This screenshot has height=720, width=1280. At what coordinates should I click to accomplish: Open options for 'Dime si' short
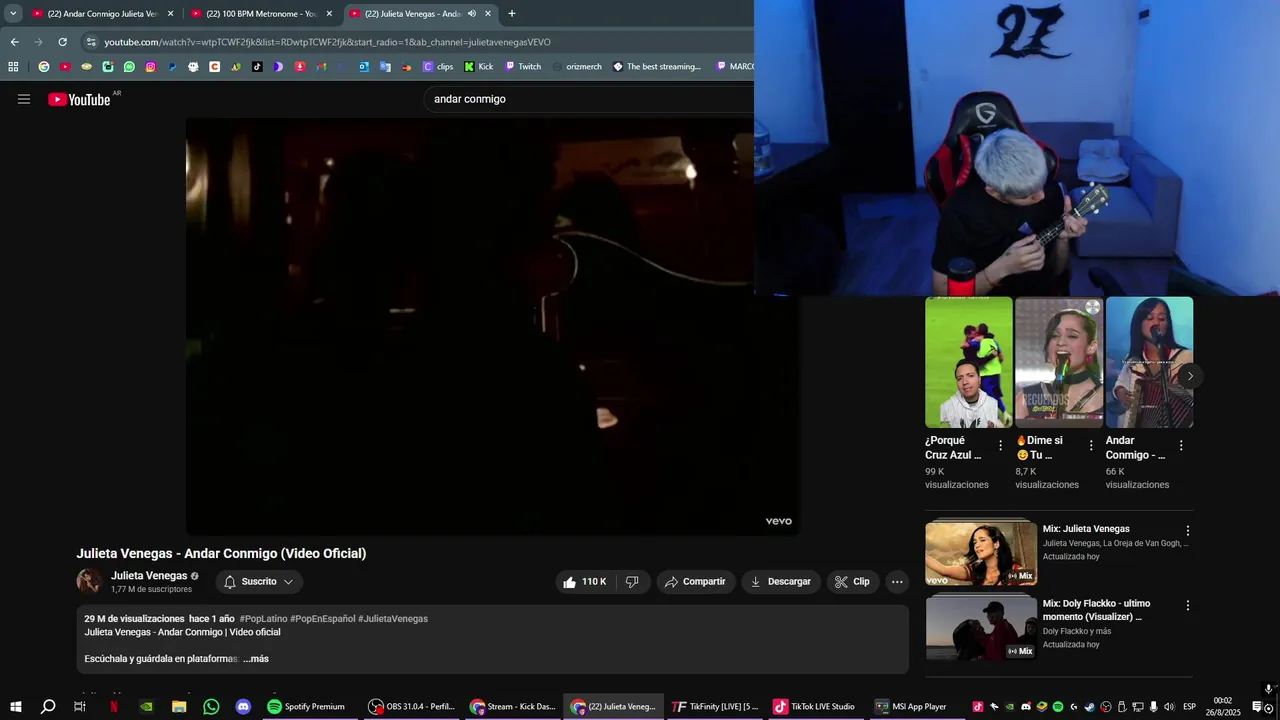[x=1091, y=446]
